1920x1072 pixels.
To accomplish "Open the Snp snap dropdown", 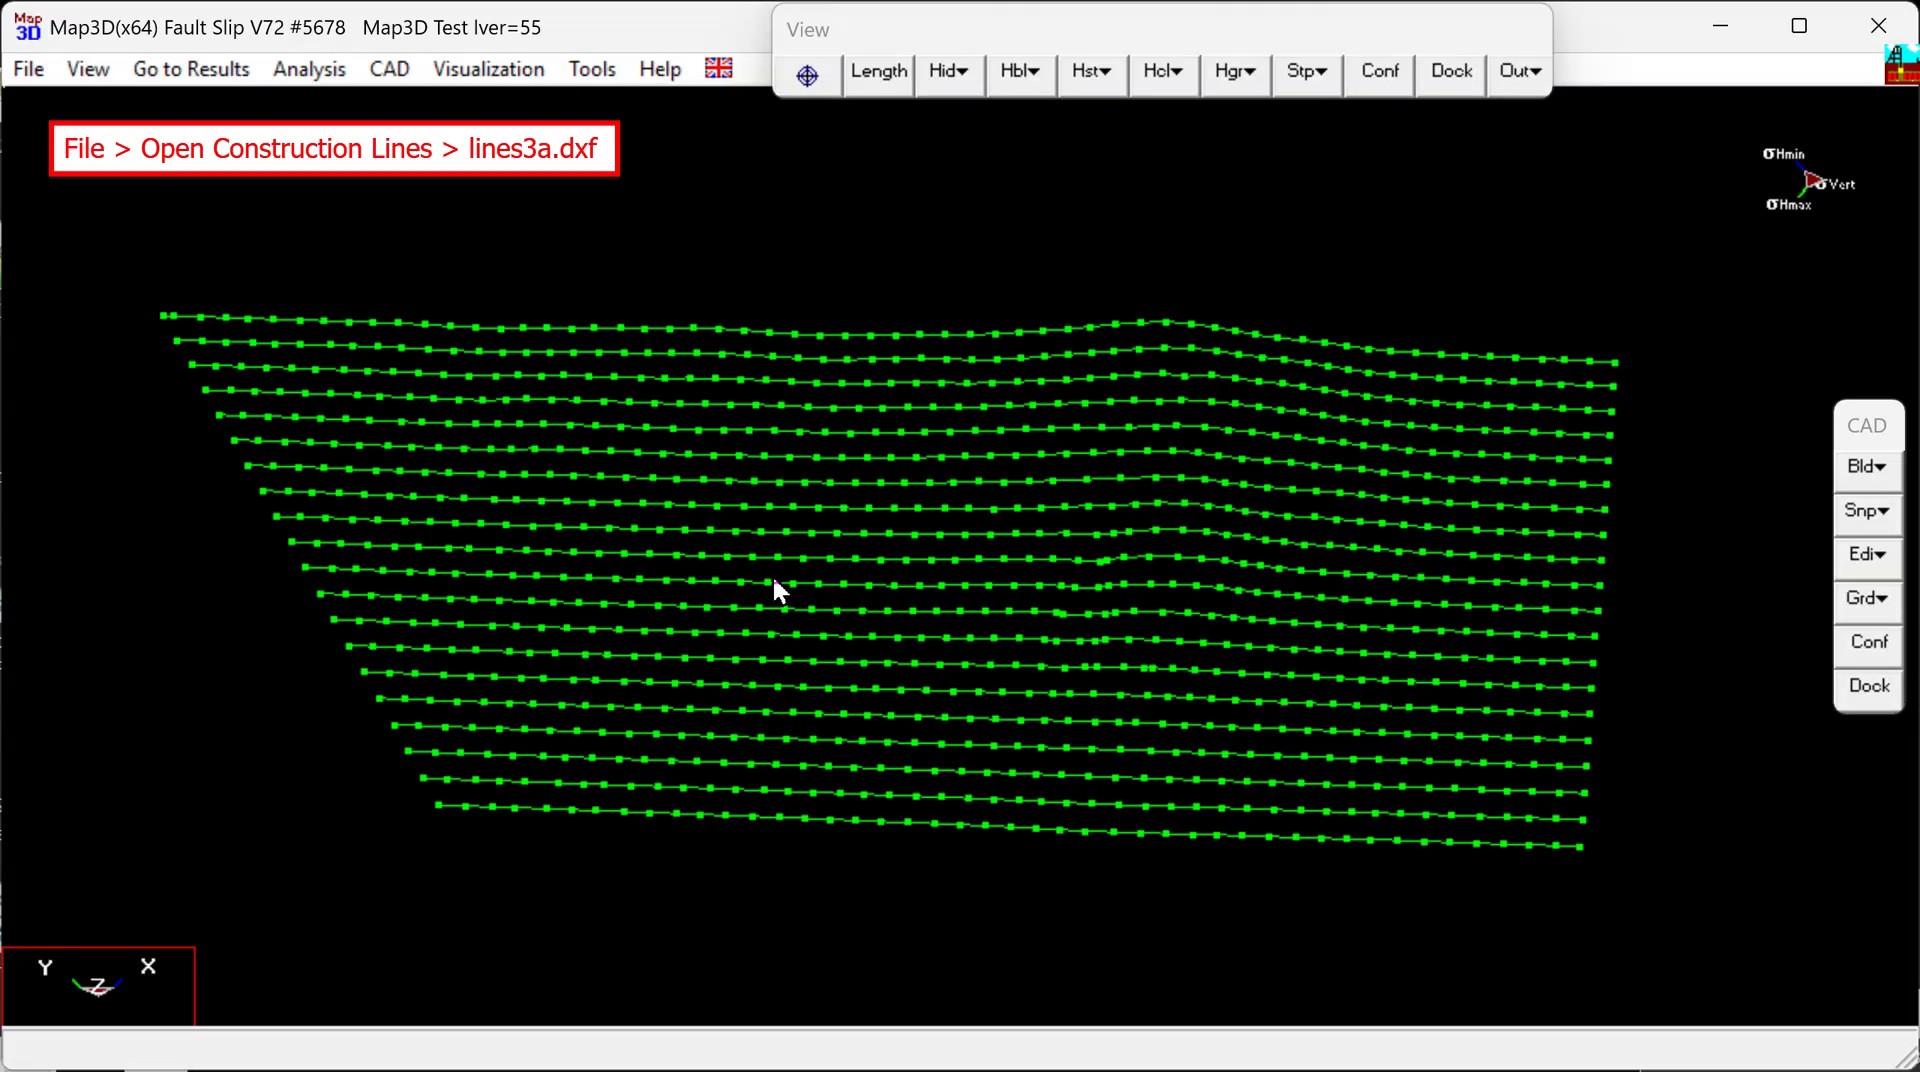I will point(1866,511).
